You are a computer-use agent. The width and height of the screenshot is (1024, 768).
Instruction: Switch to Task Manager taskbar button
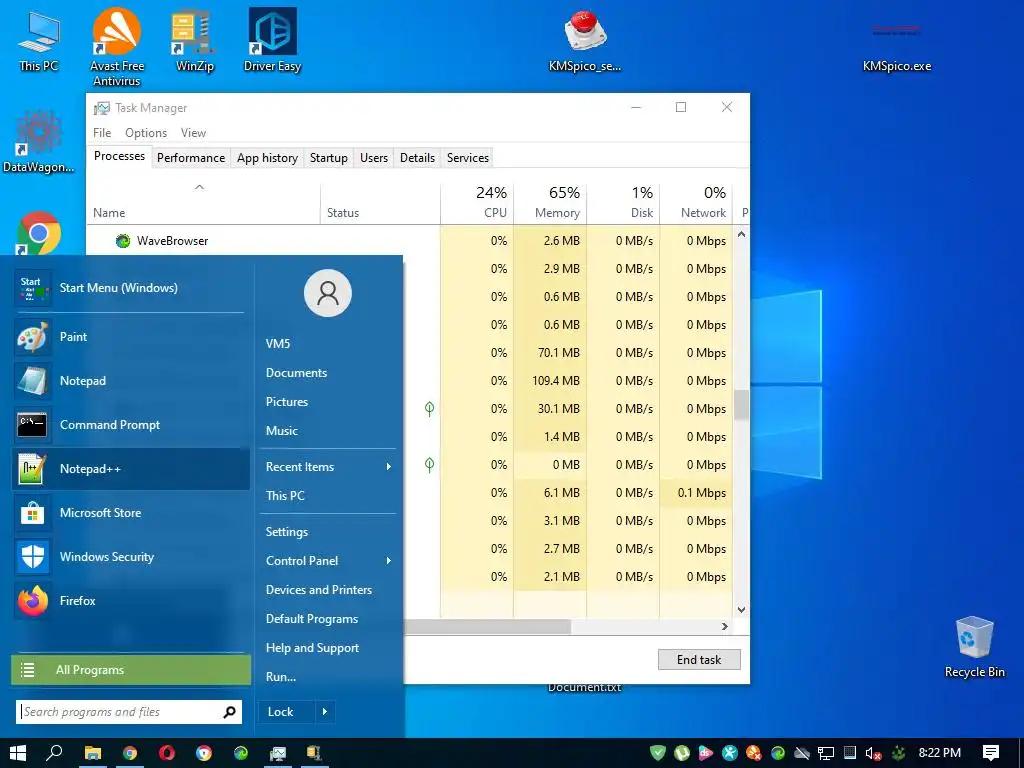click(x=278, y=753)
